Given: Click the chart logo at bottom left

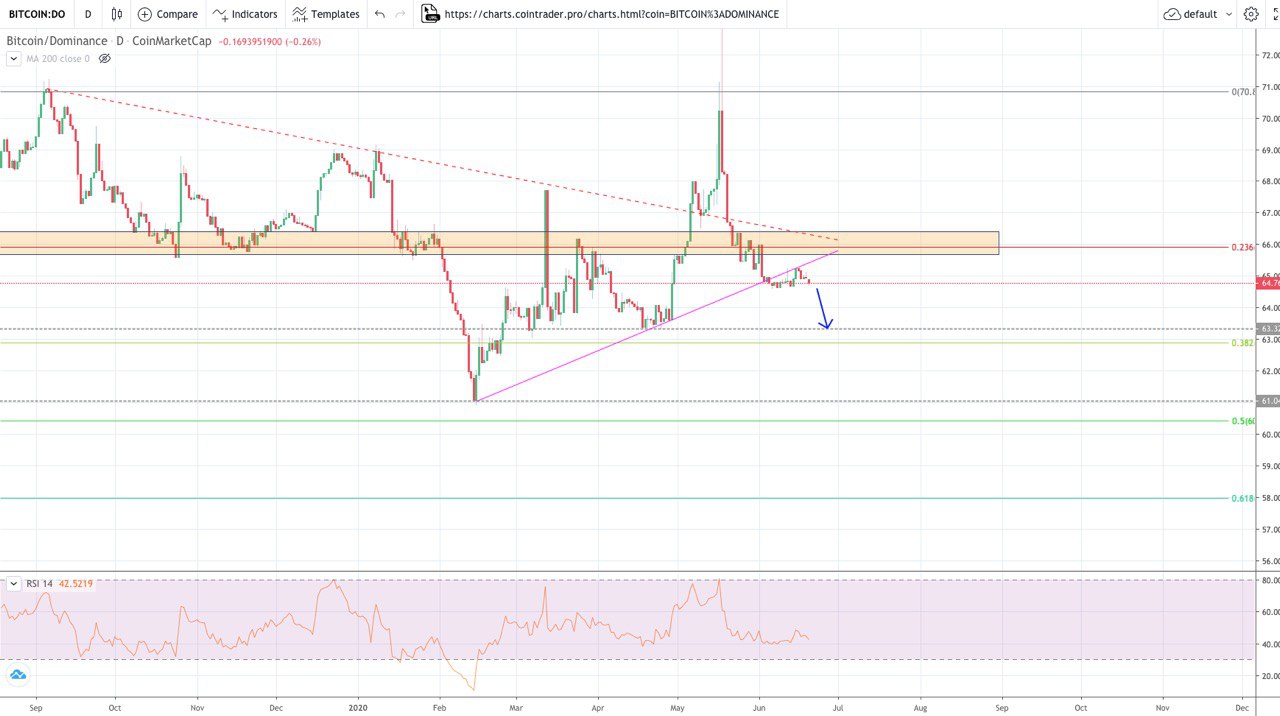Looking at the screenshot, I should click(x=16, y=675).
